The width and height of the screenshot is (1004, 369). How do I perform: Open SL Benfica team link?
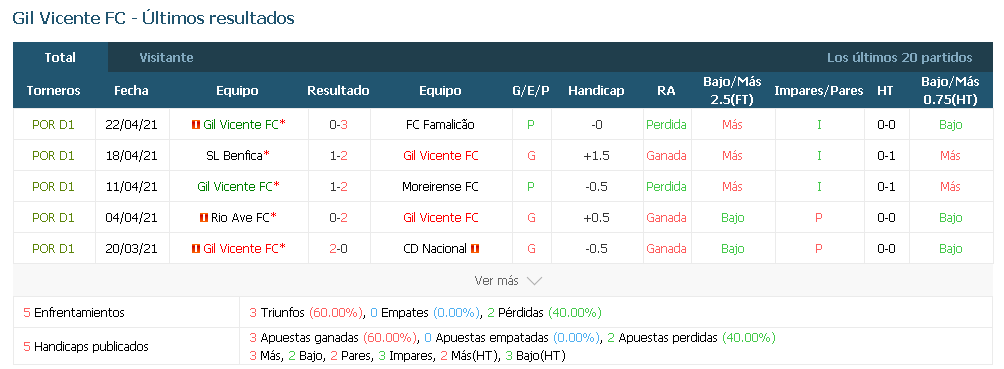pyautogui.click(x=234, y=156)
